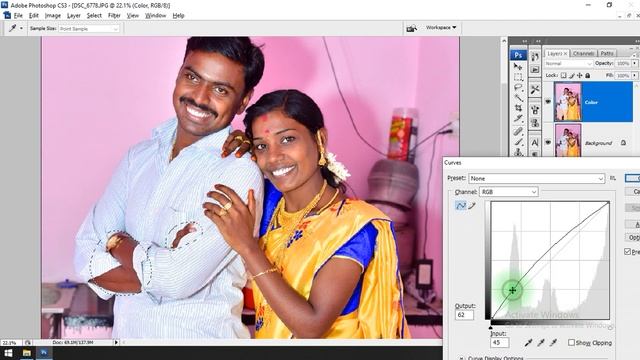Toggle lock transparent pixels
This screenshot has width=640, height=360.
click(563, 76)
